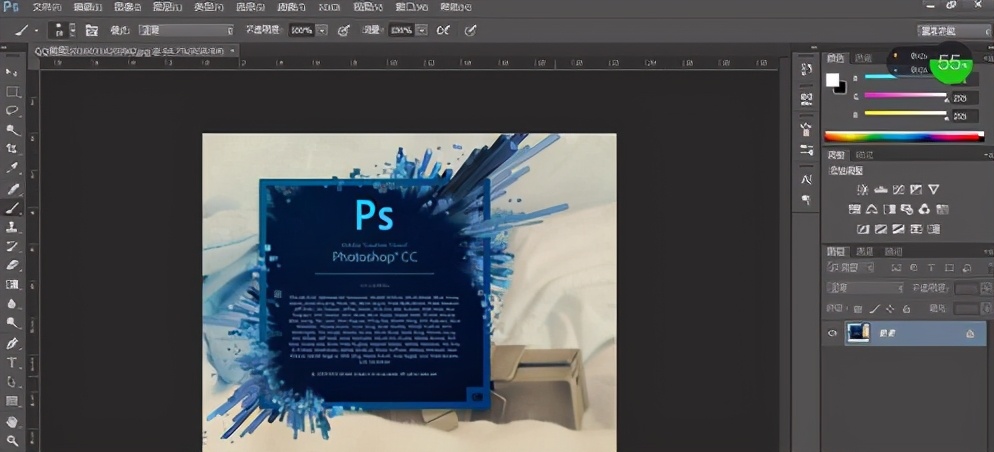Select the Brush tool in toolbox
This screenshot has width=994, height=452.
coord(12,208)
